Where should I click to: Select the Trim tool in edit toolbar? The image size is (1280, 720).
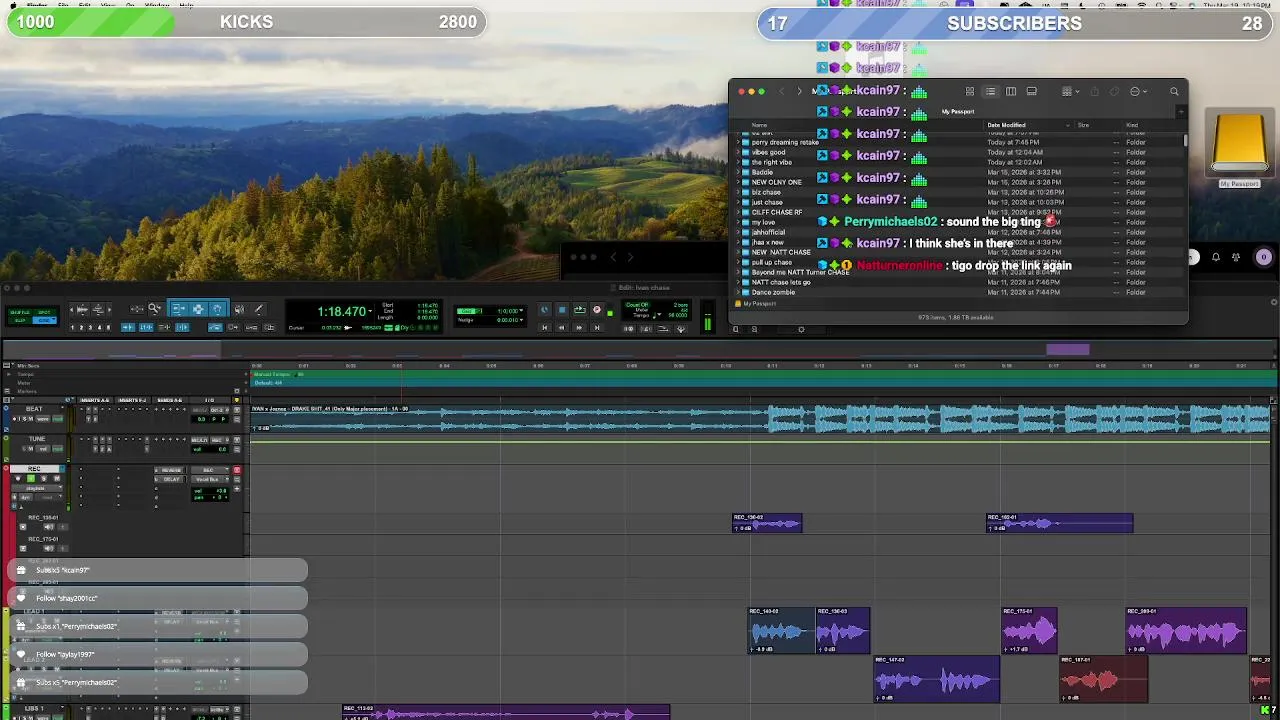click(179, 308)
